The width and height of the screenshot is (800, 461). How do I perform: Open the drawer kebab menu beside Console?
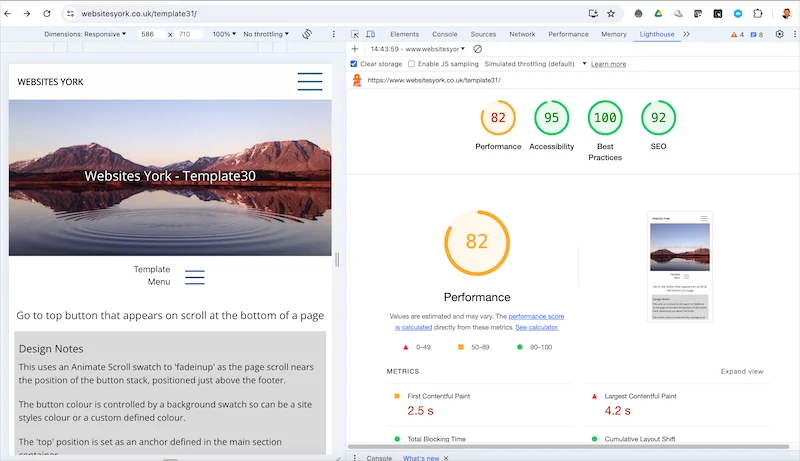click(355, 457)
